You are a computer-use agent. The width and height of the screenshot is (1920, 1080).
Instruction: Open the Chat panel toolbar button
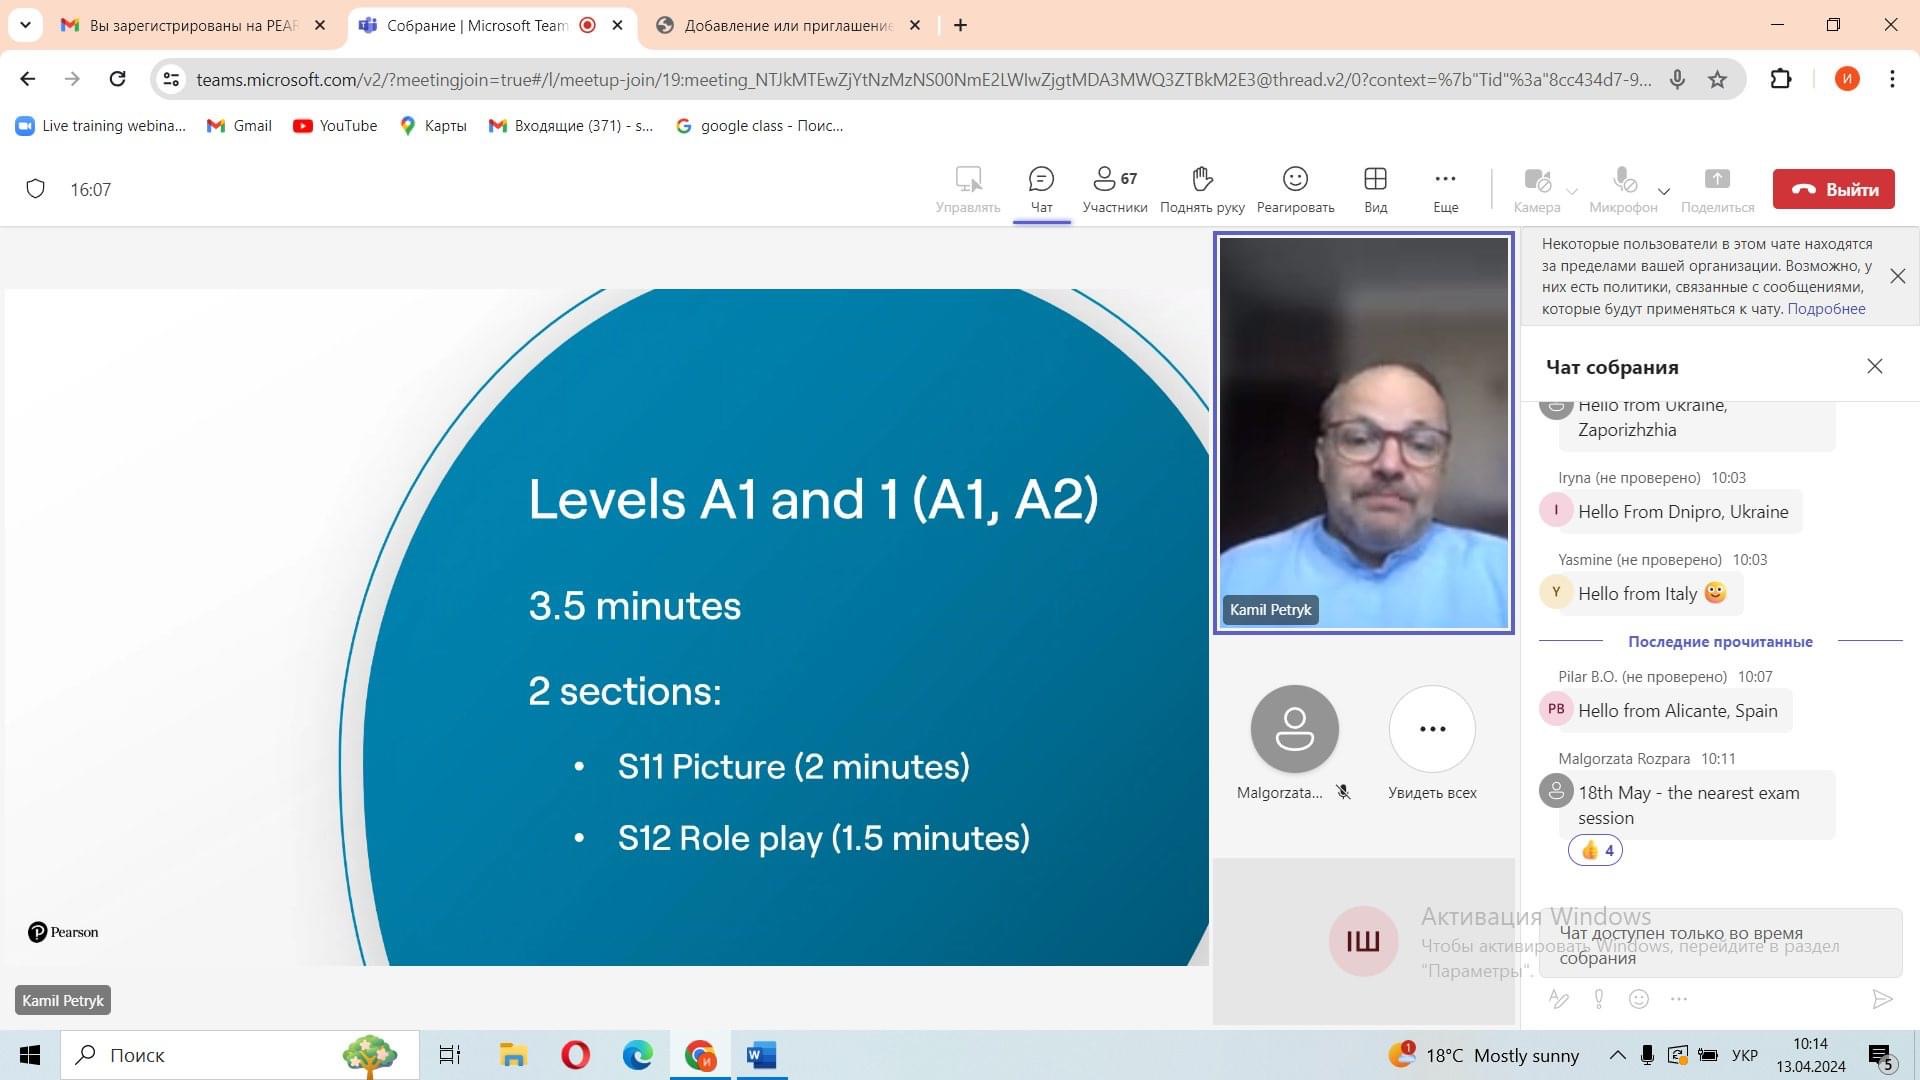1041,190
